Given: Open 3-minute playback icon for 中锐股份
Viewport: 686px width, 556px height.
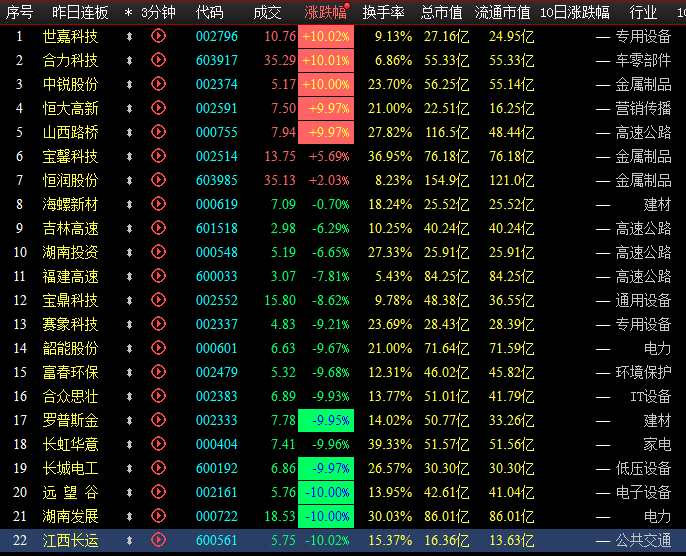Looking at the screenshot, I should (x=158, y=84).
